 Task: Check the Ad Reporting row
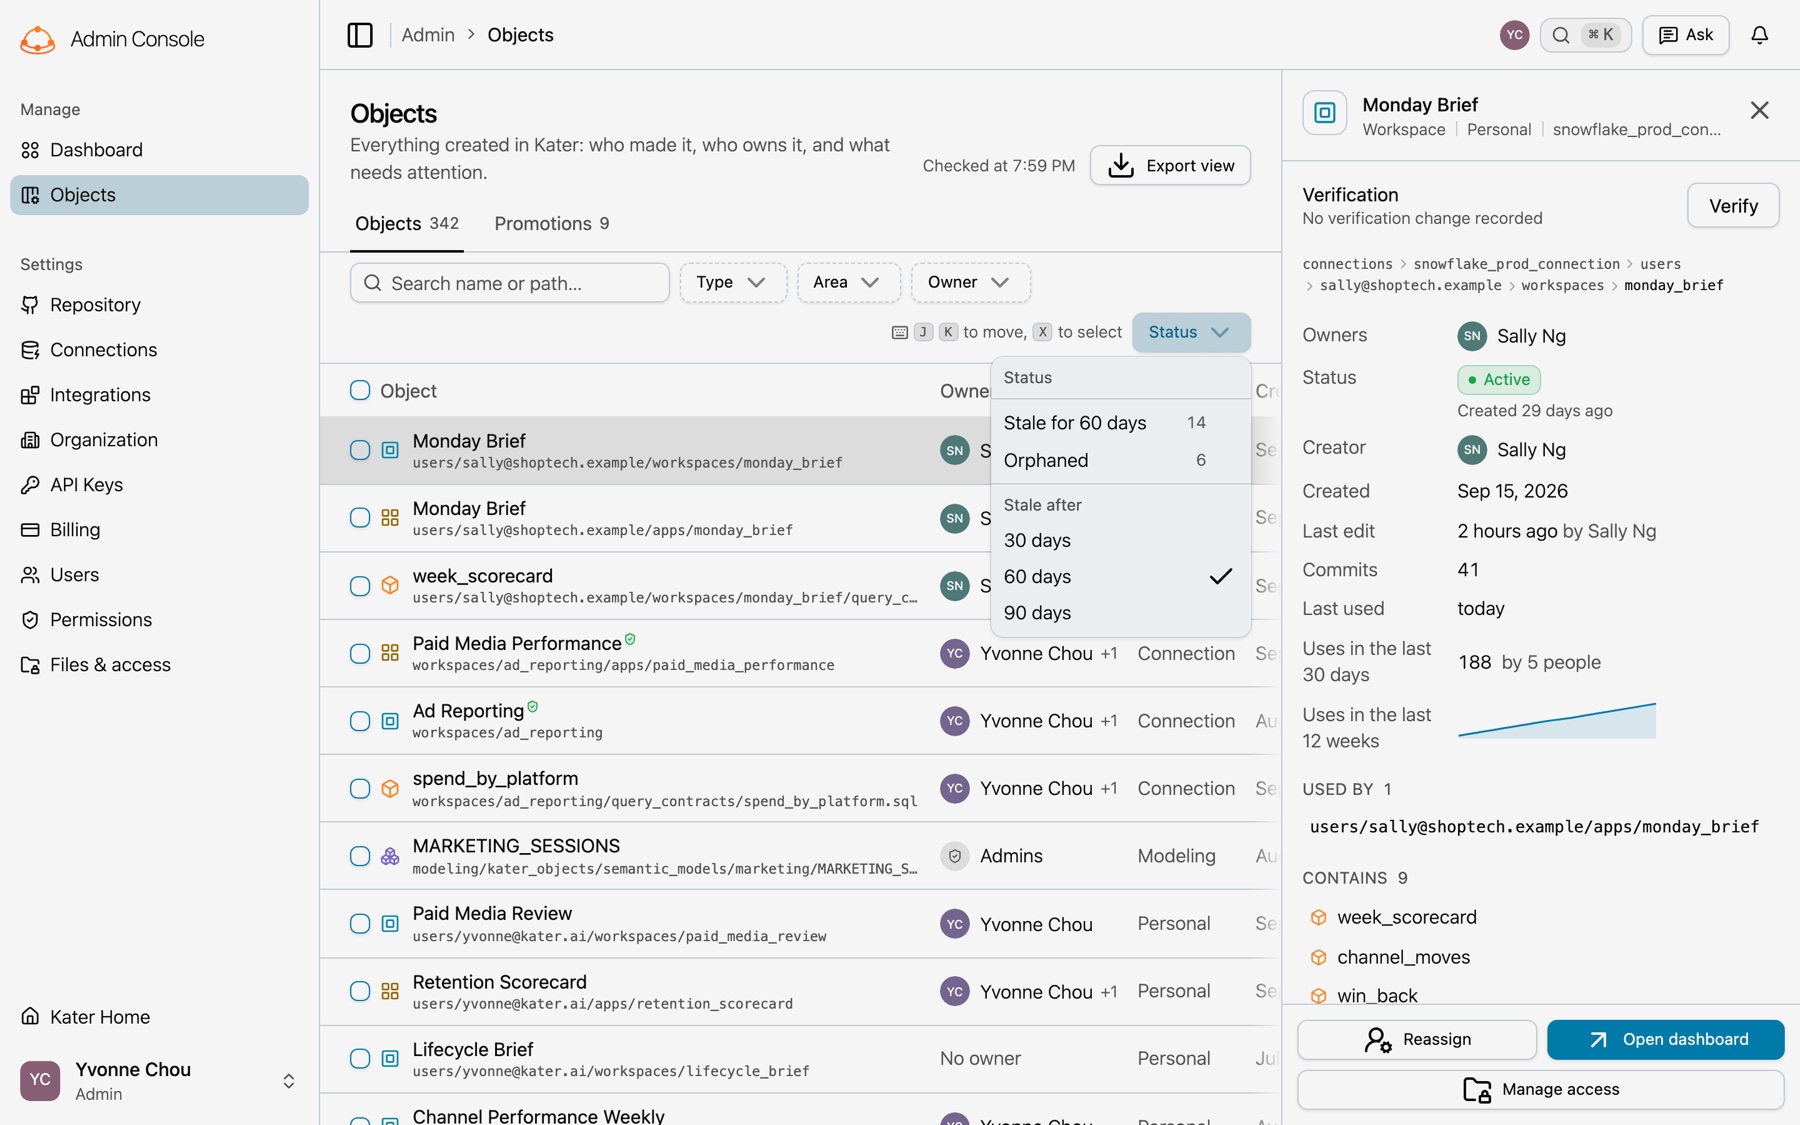(x=360, y=721)
